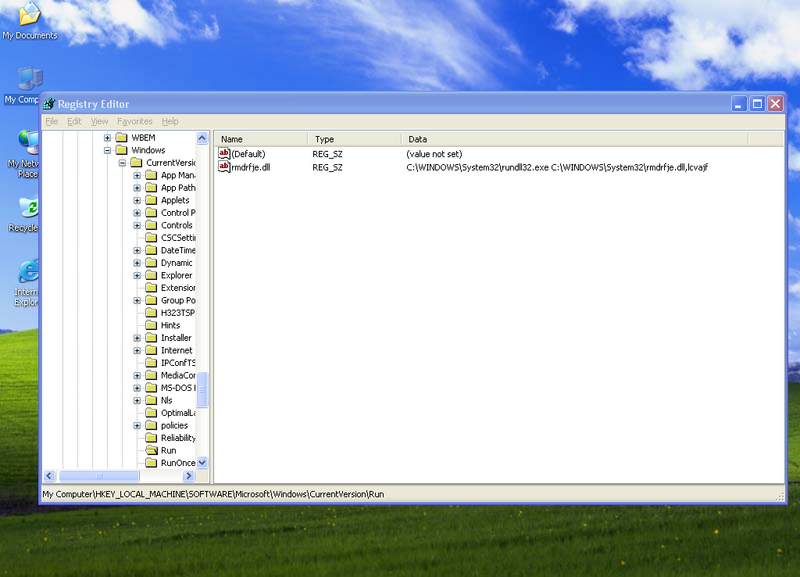Click the Hints folder icon in tree

coord(151,326)
